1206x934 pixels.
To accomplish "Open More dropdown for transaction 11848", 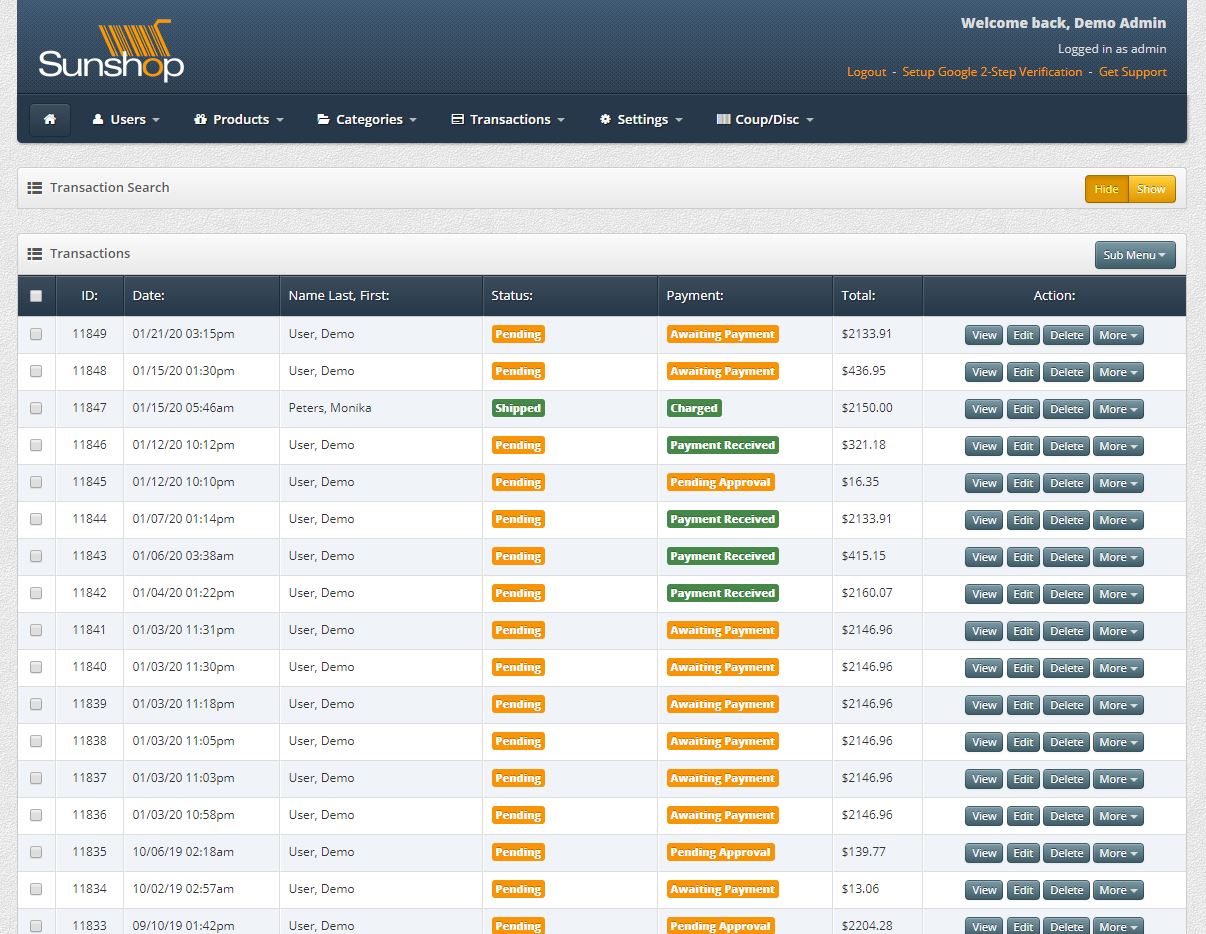I will tap(1118, 372).
